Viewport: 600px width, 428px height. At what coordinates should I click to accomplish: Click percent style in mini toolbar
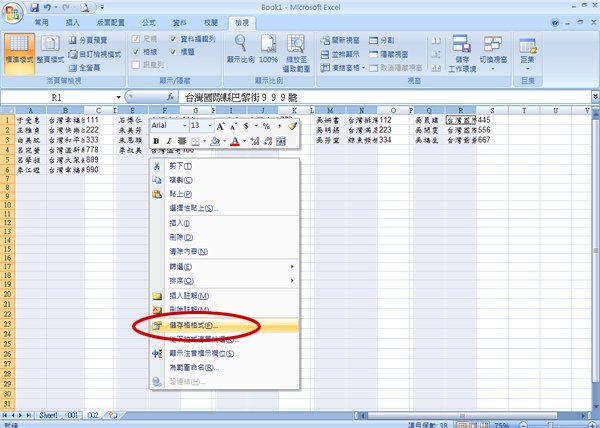point(266,126)
